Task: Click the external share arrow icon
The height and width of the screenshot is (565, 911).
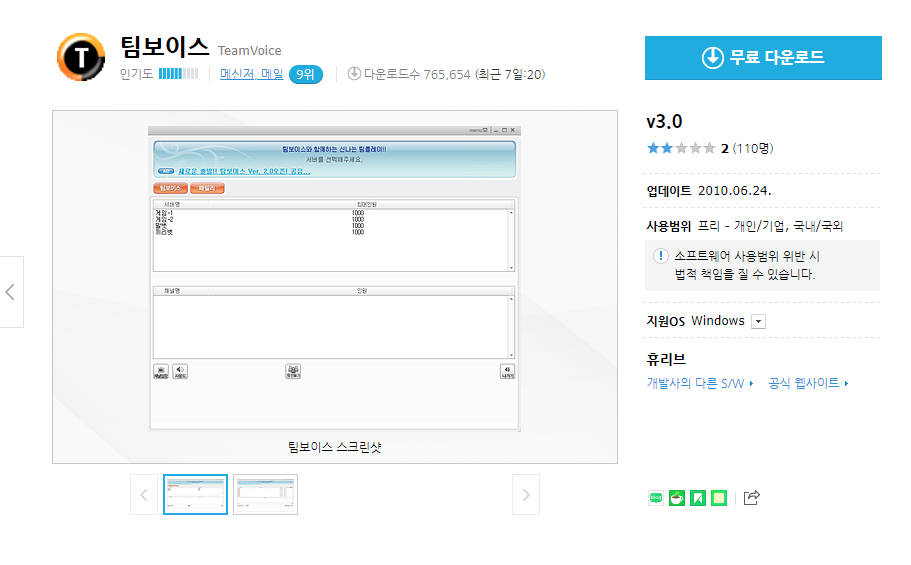Action: pos(751,498)
